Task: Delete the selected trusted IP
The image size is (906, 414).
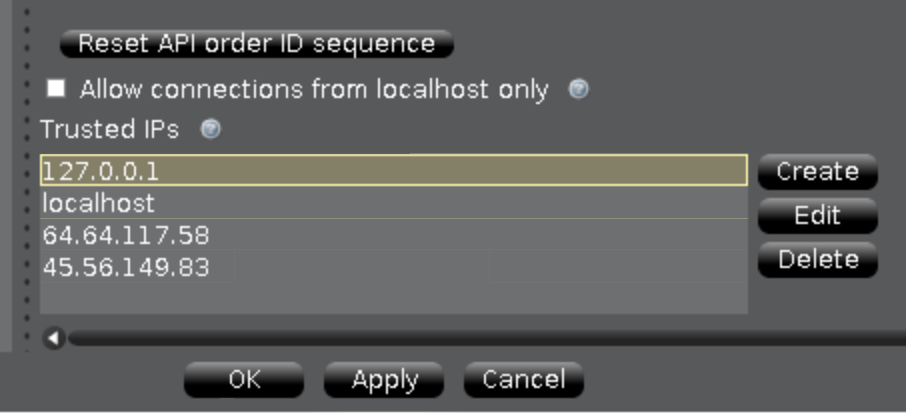Action: coord(818,259)
